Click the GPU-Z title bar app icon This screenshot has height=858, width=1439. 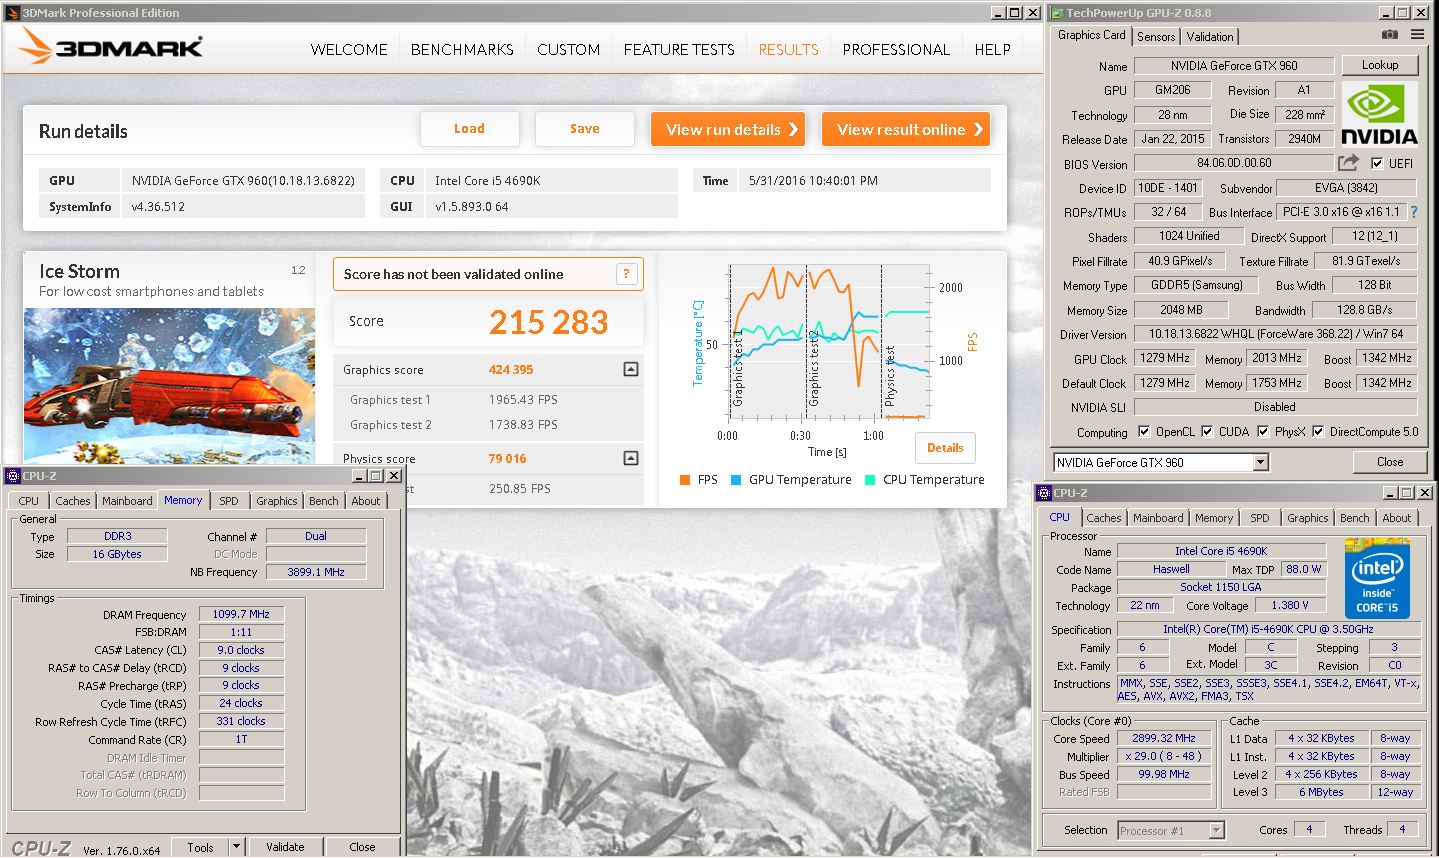click(x=1057, y=12)
